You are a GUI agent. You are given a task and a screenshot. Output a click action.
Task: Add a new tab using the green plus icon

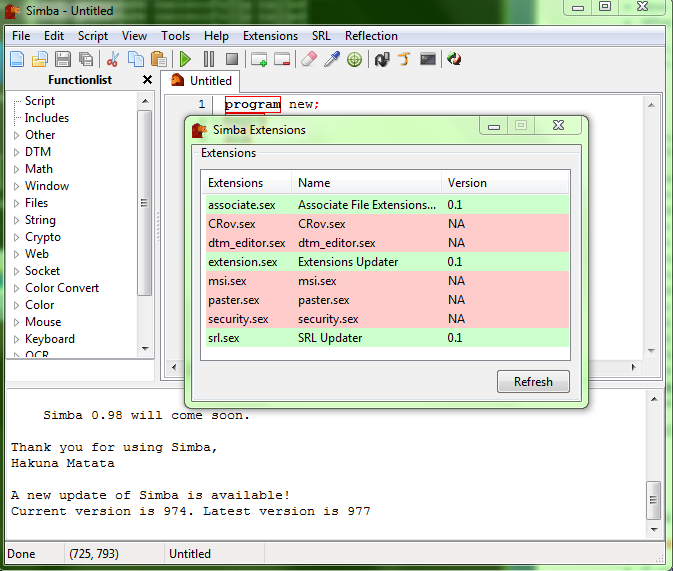[x=259, y=59]
